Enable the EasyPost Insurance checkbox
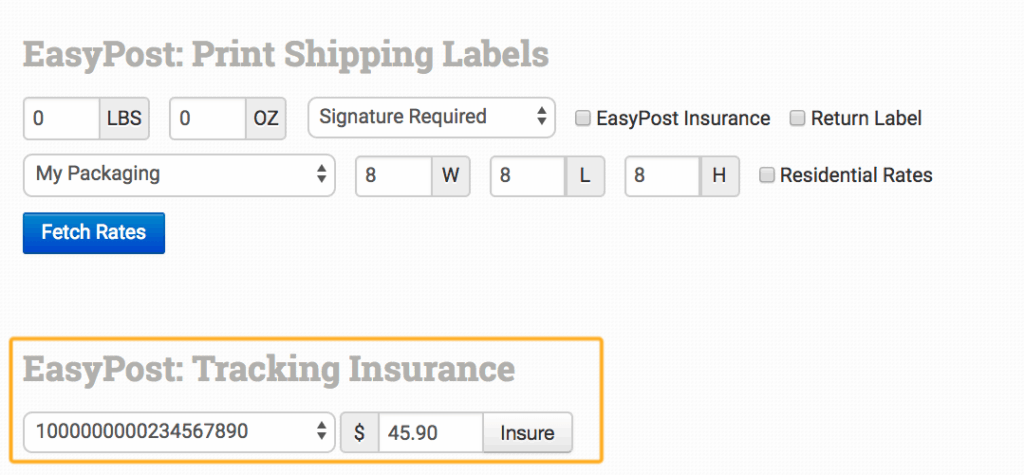 pos(583,118)
